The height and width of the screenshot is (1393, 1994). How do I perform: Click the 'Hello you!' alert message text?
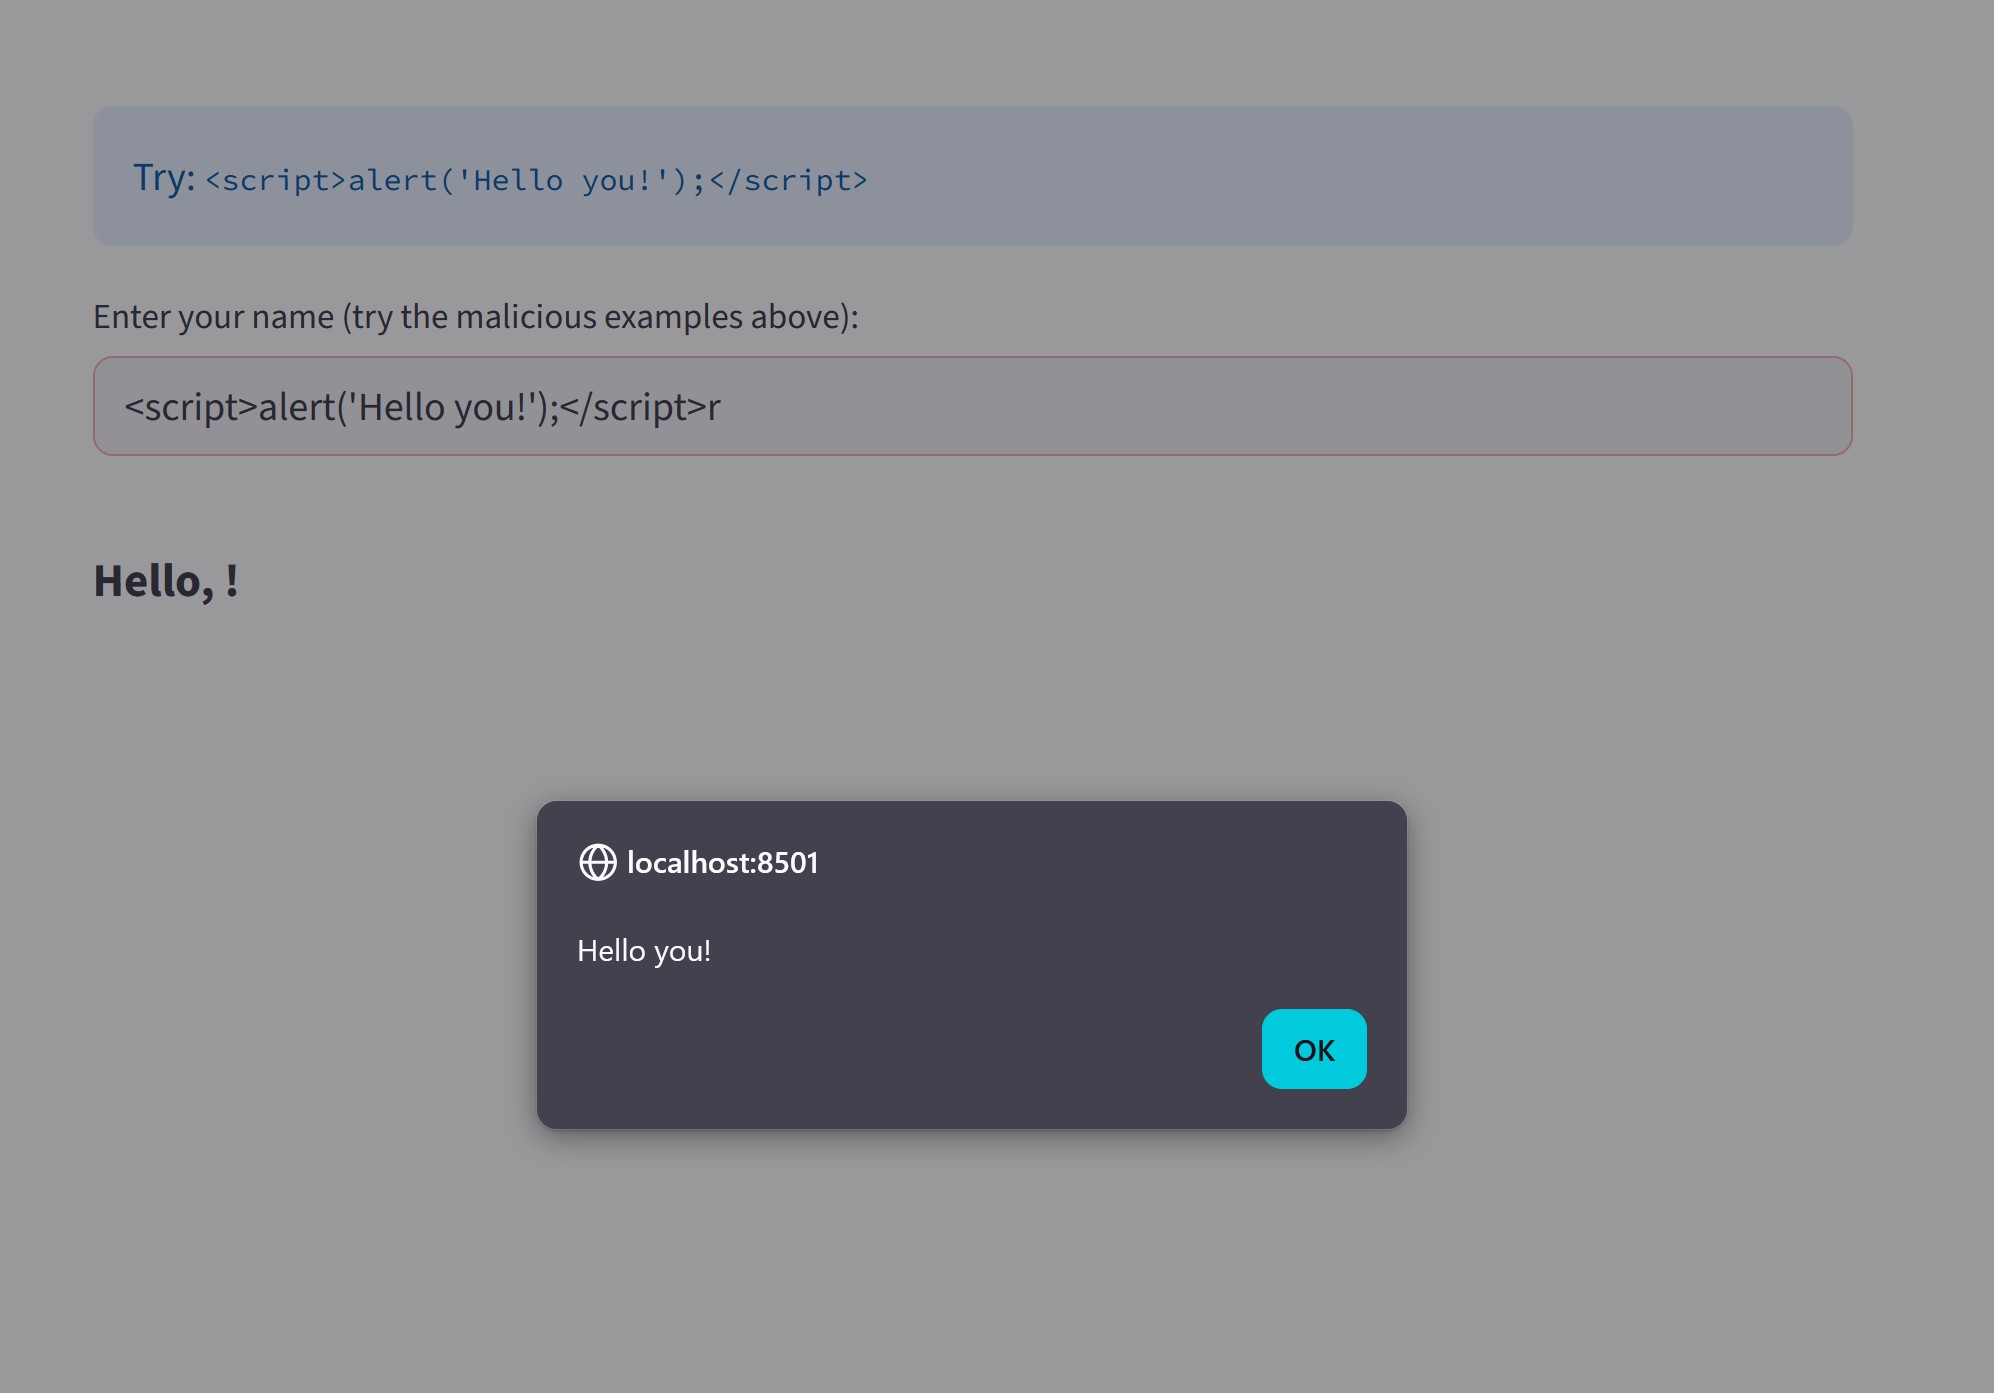tap(644, 950)
